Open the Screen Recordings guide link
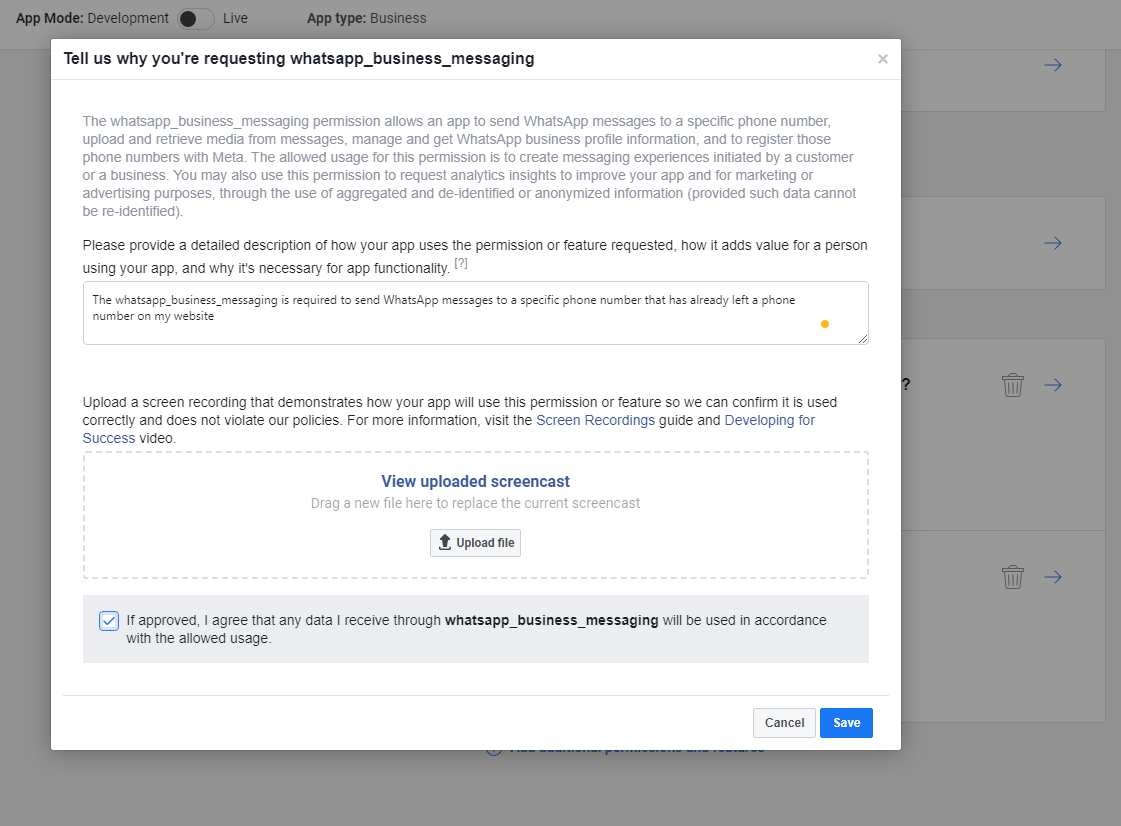This screenshot has width=1121, height=826. (596, 420)
